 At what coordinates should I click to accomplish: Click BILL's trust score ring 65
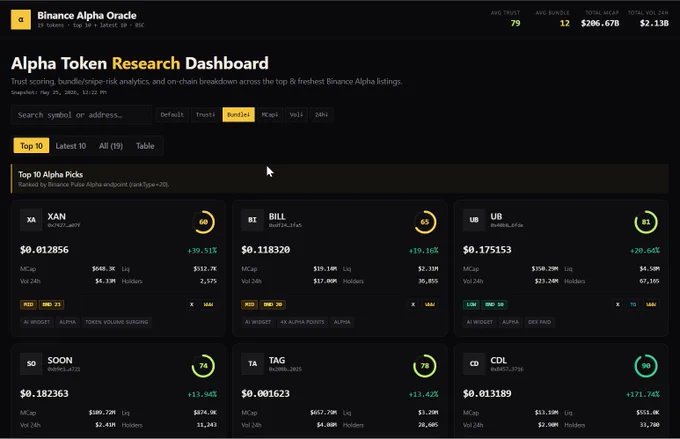[x=425, y=222]
